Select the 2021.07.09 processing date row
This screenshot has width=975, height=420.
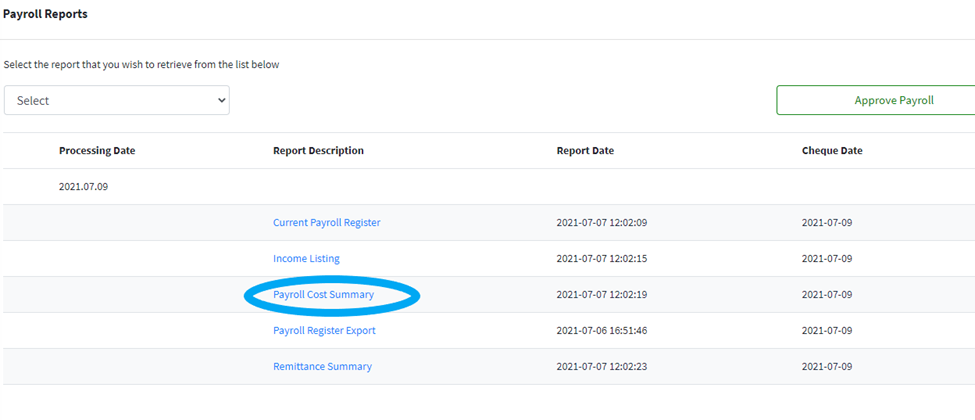83,186
